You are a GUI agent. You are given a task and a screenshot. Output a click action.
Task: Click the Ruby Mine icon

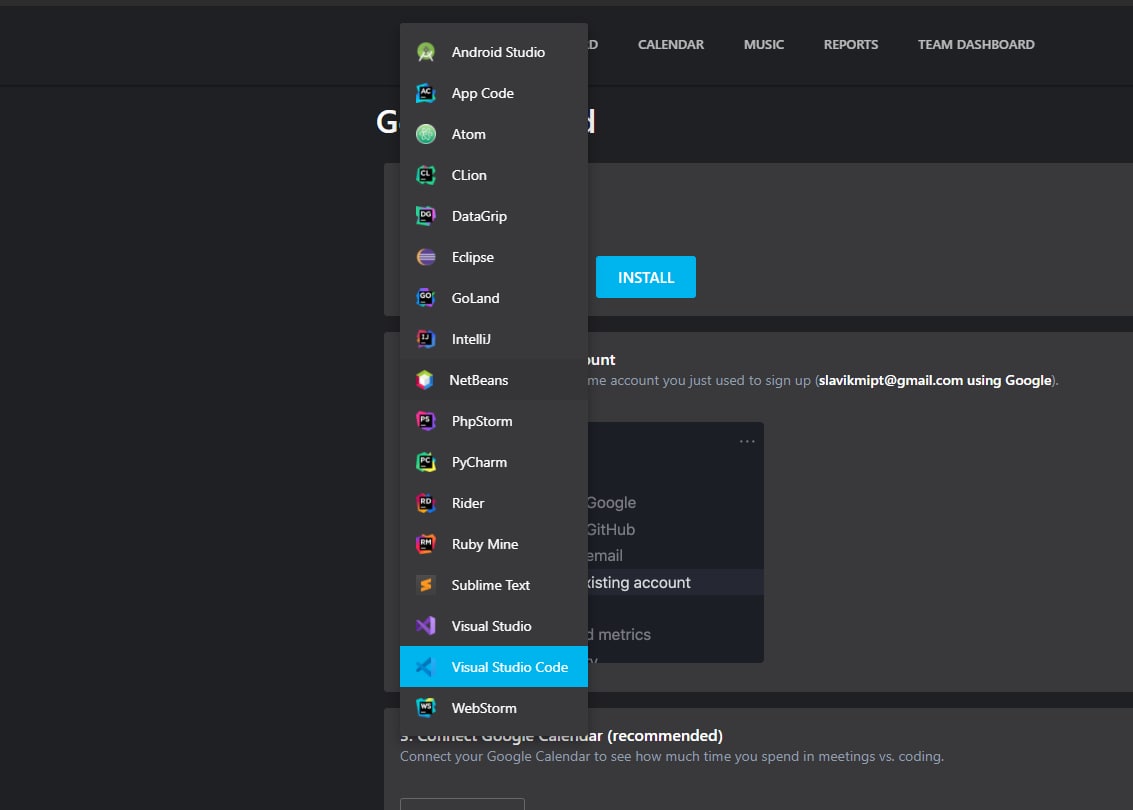(x=426, y=544)
